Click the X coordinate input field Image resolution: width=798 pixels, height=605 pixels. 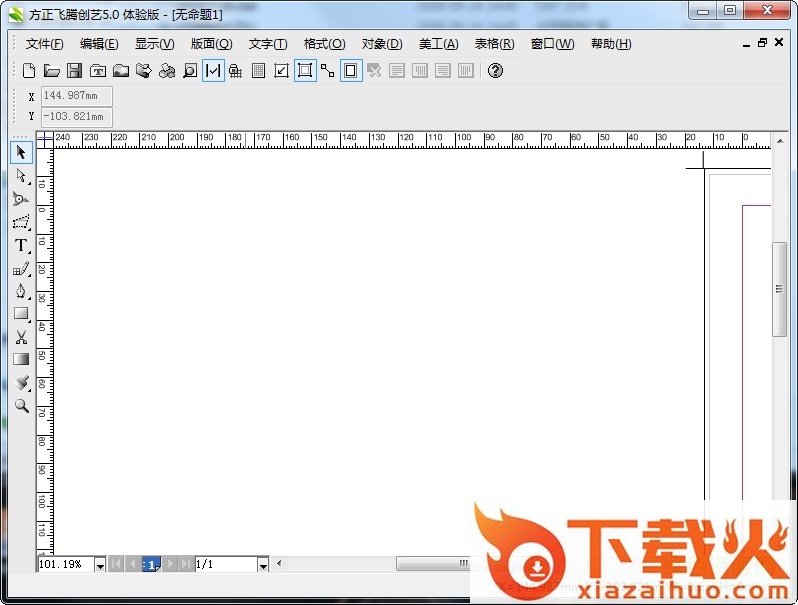pos(76,96)
